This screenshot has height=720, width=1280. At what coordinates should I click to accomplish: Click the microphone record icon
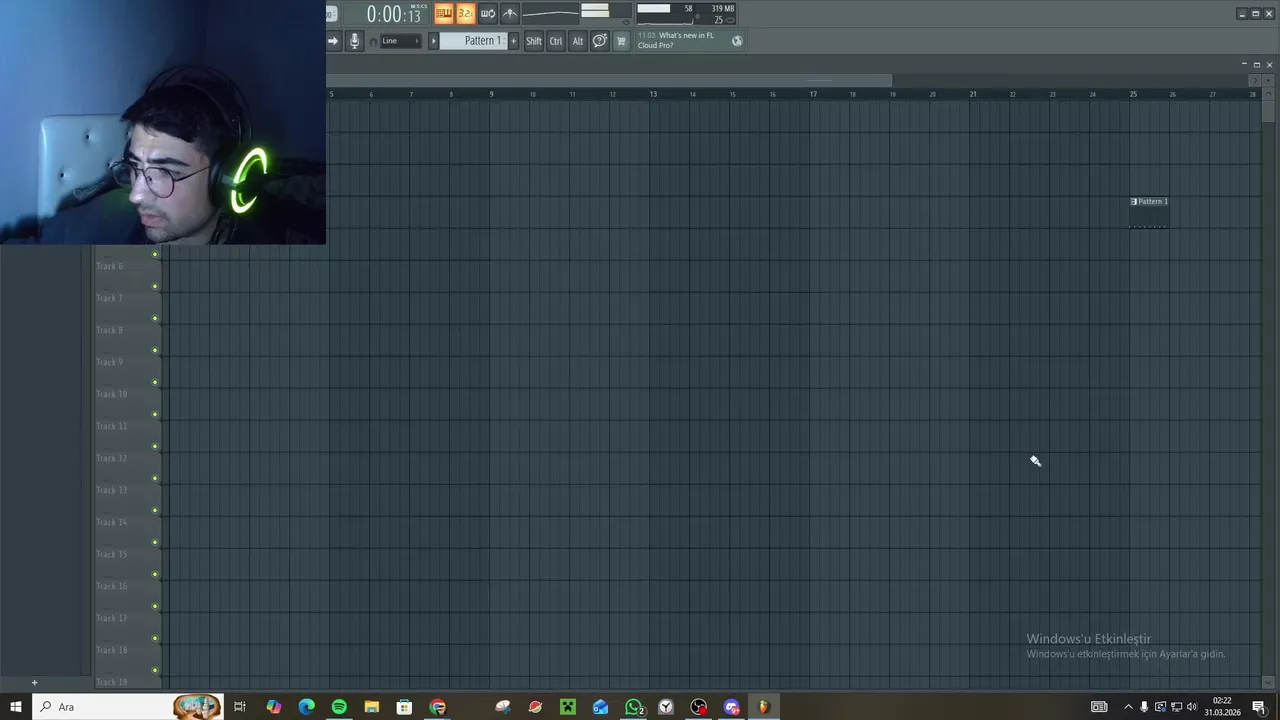354,41
